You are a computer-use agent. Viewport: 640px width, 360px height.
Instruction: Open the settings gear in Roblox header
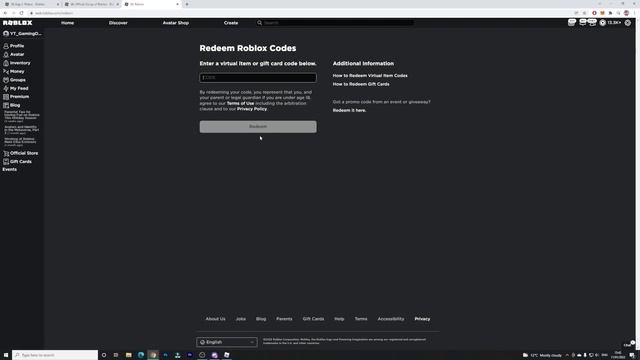coord(628,23)
